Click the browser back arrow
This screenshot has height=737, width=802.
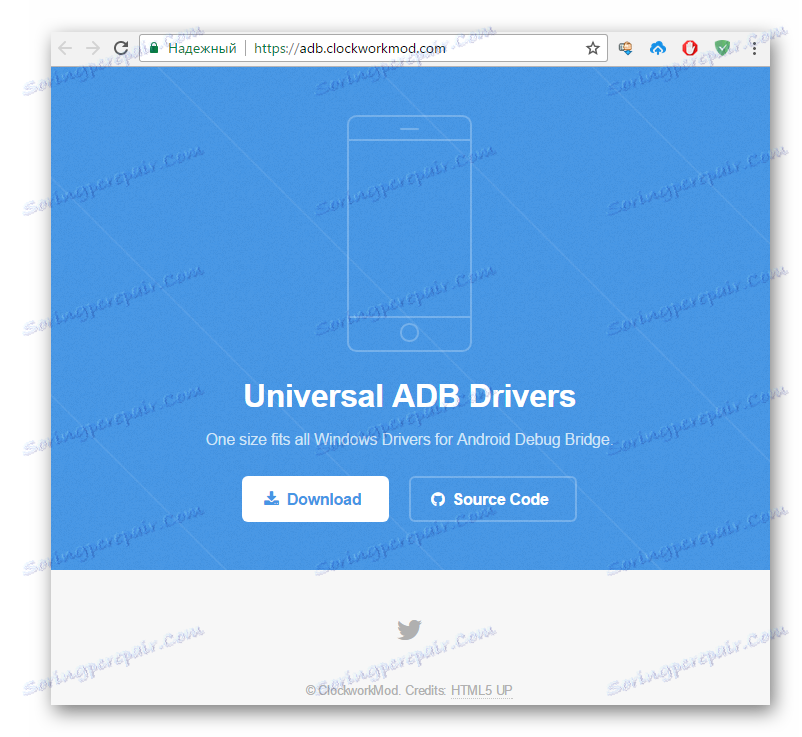coord(65,48)
